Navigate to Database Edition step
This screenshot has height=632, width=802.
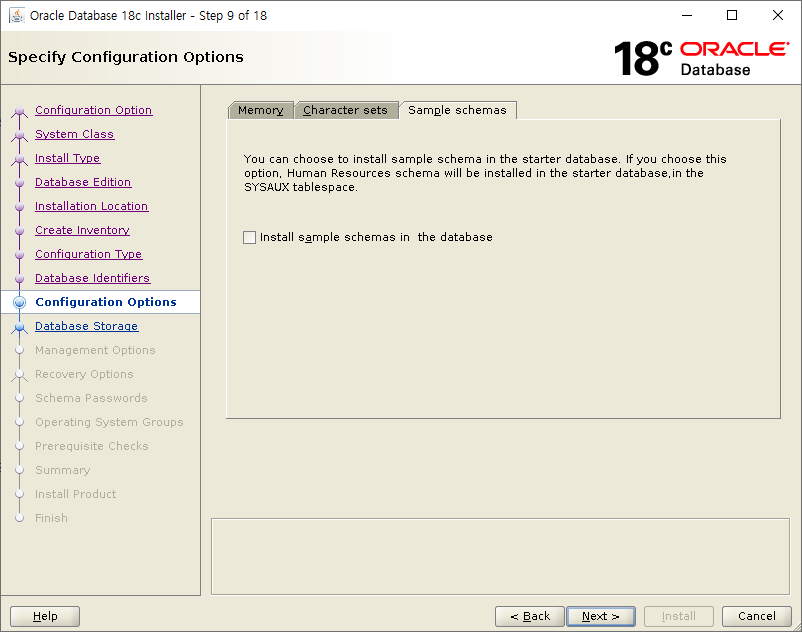83,182
